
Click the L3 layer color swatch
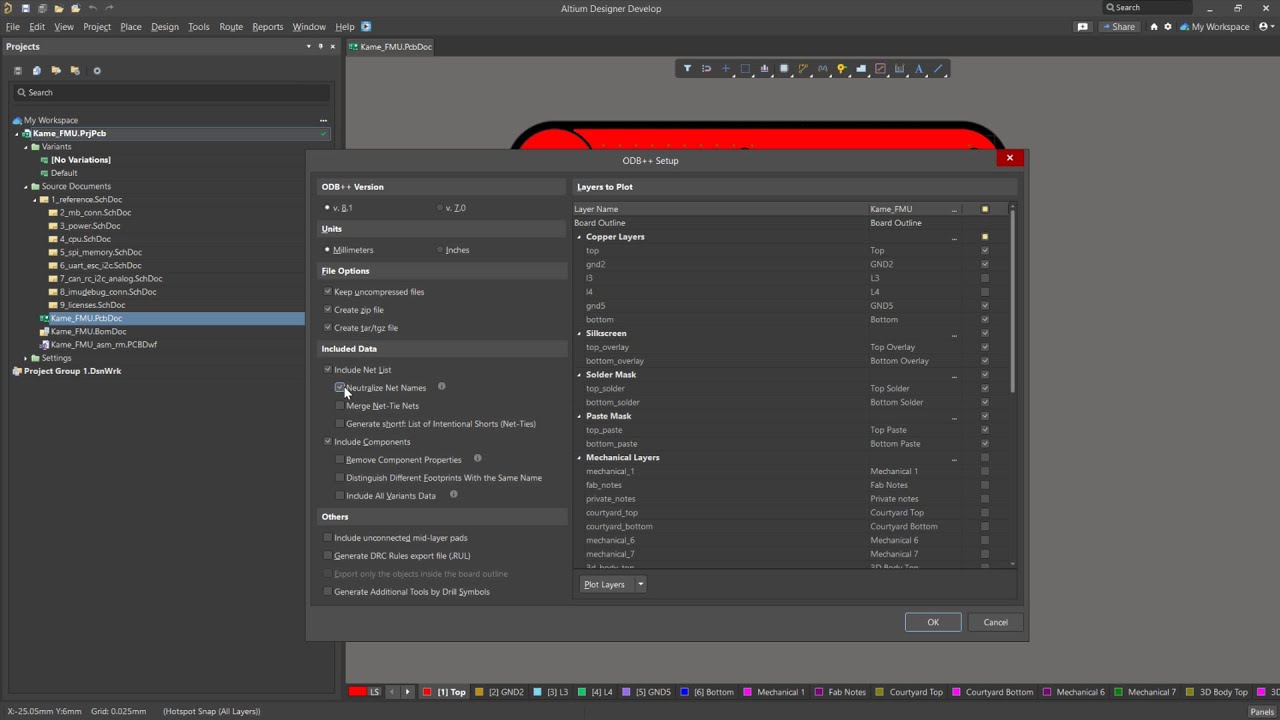coord(538,692)
